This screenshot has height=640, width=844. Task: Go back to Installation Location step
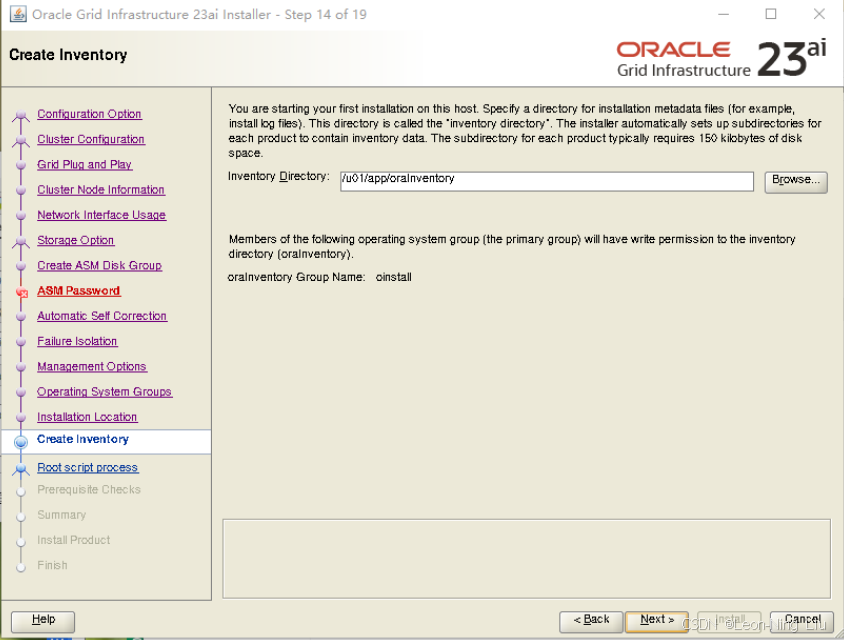pyautogui.click(x=87, y=418)
